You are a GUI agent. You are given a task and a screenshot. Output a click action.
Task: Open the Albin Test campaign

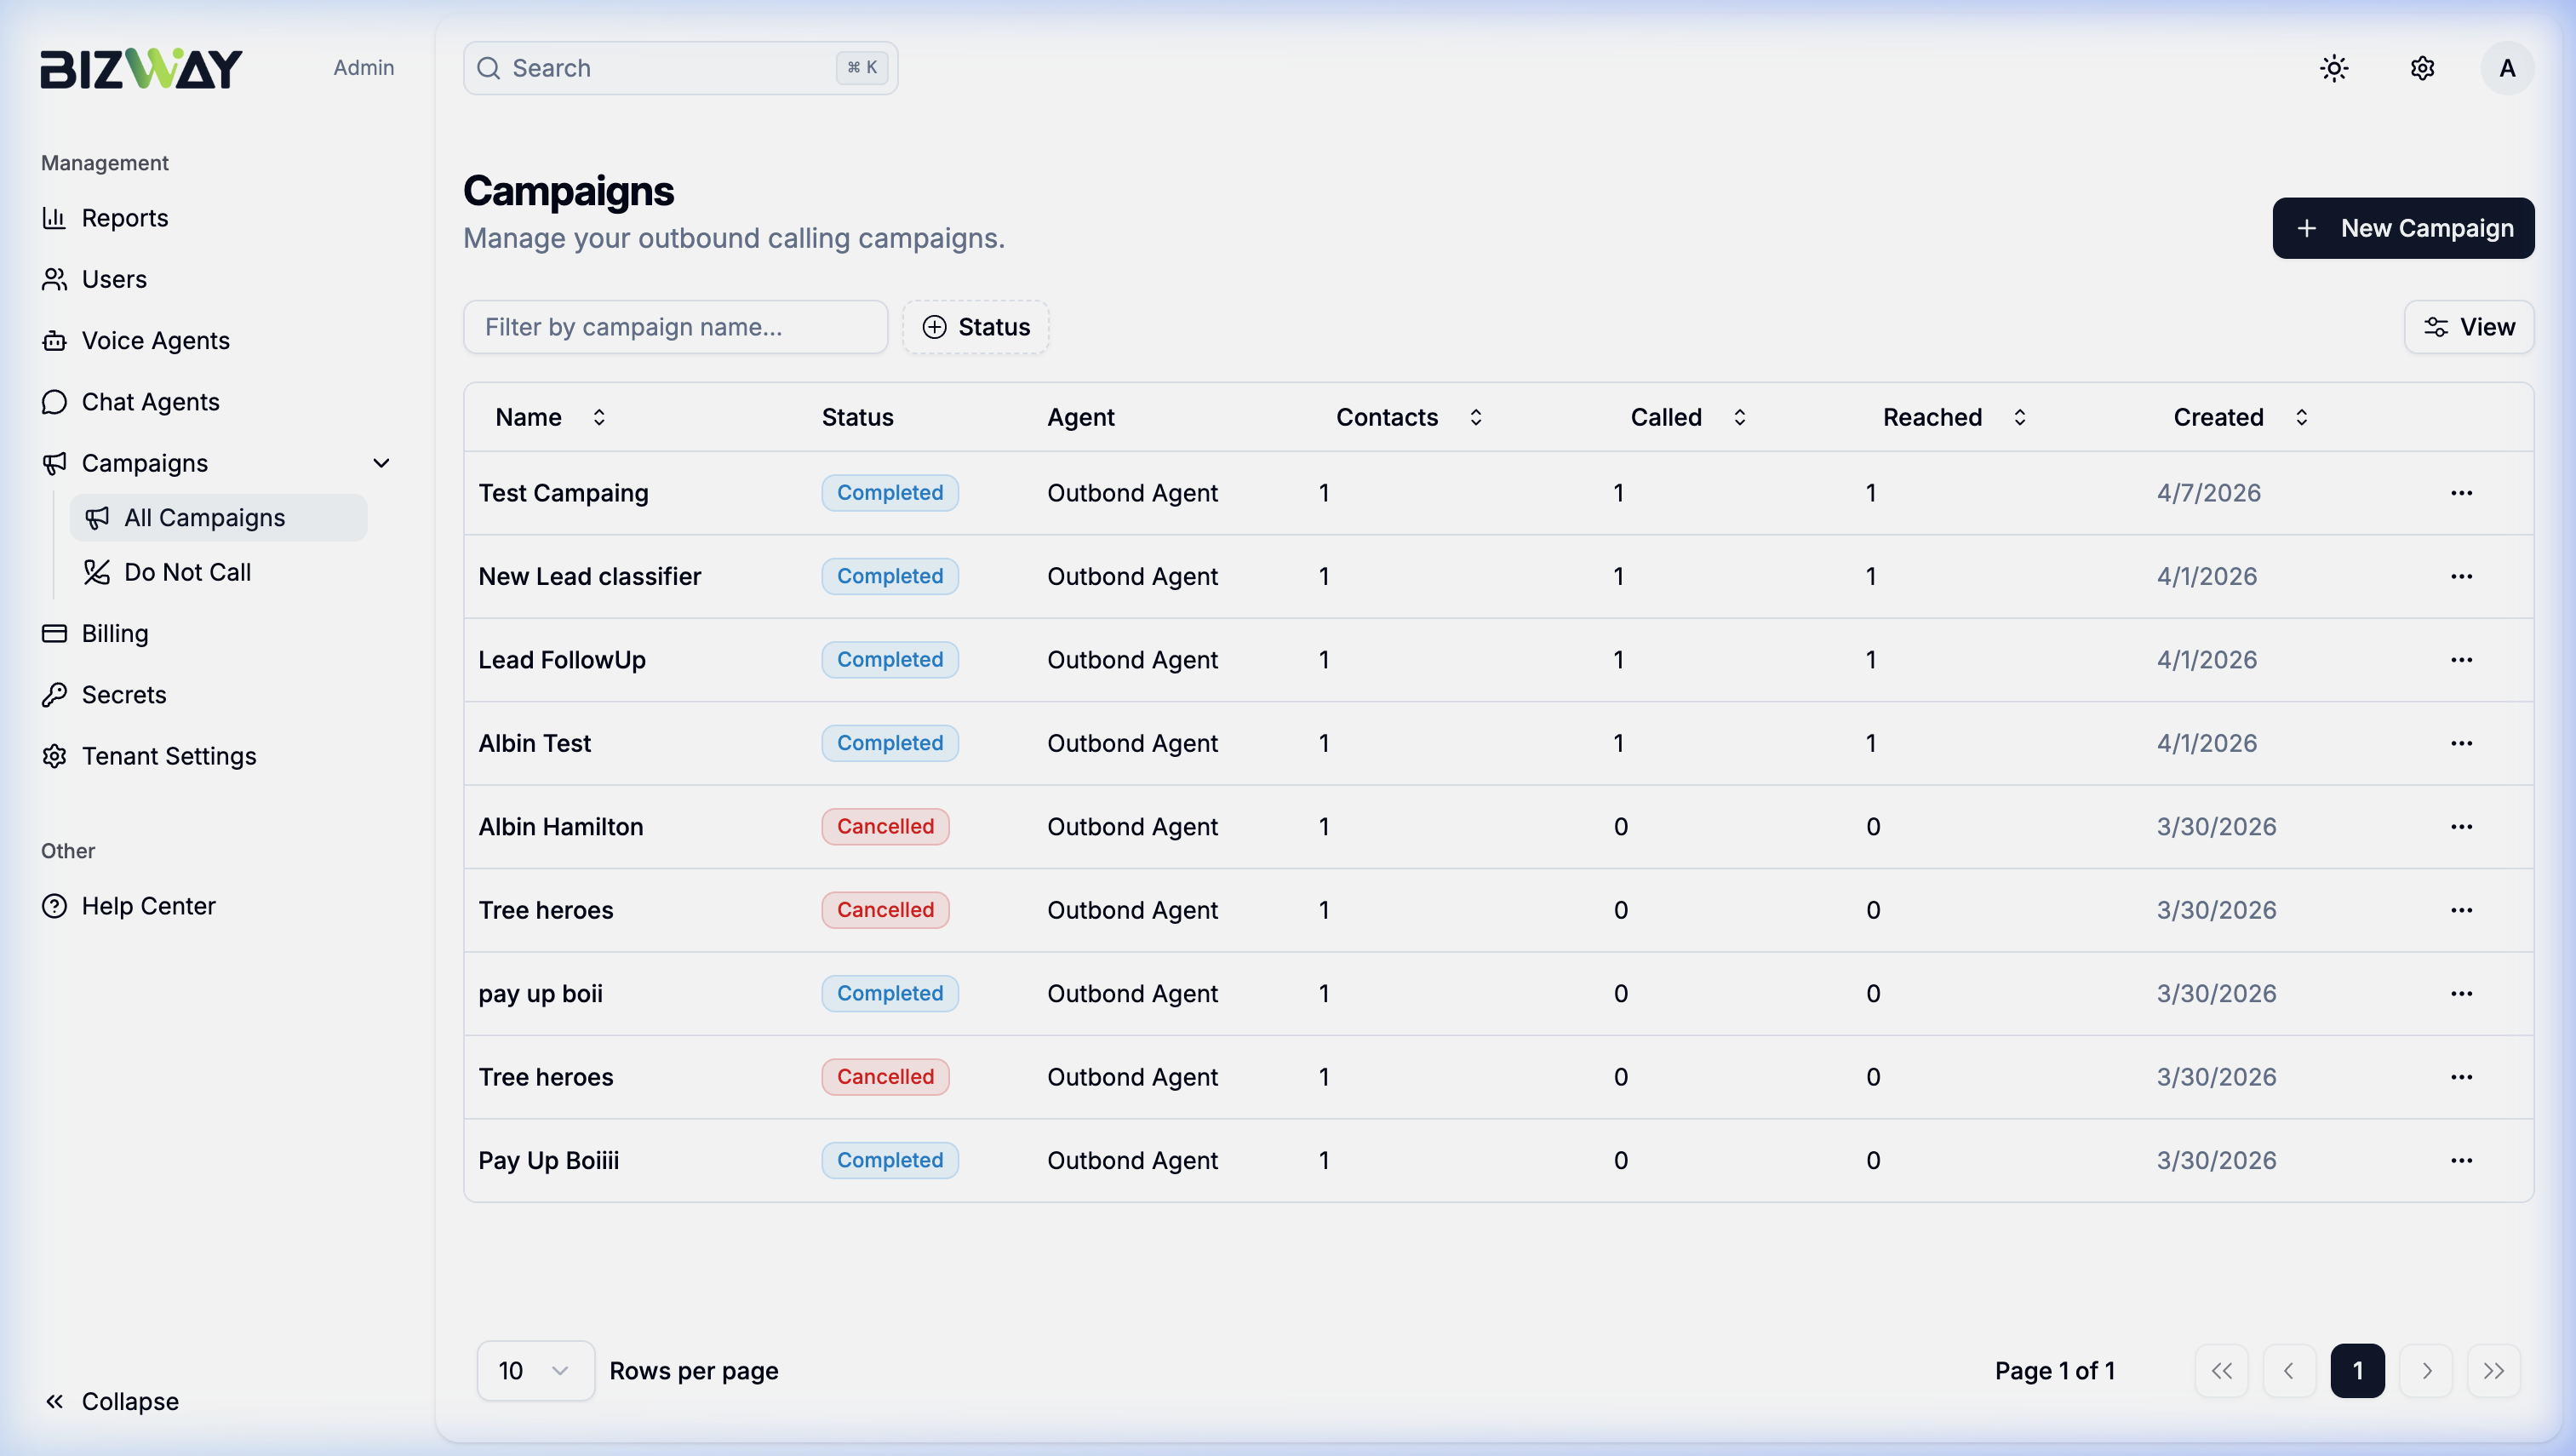click(x=535, y=743)
